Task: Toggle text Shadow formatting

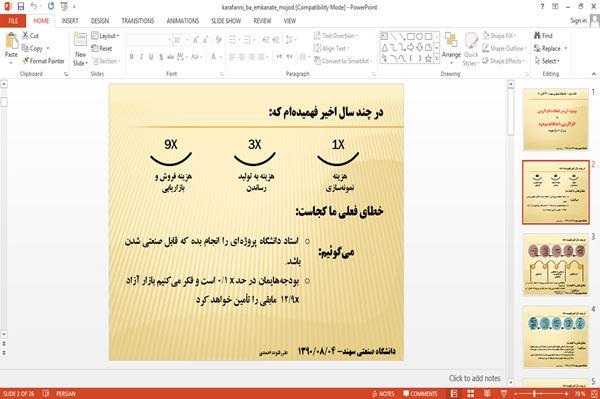Action: point(161,57)
